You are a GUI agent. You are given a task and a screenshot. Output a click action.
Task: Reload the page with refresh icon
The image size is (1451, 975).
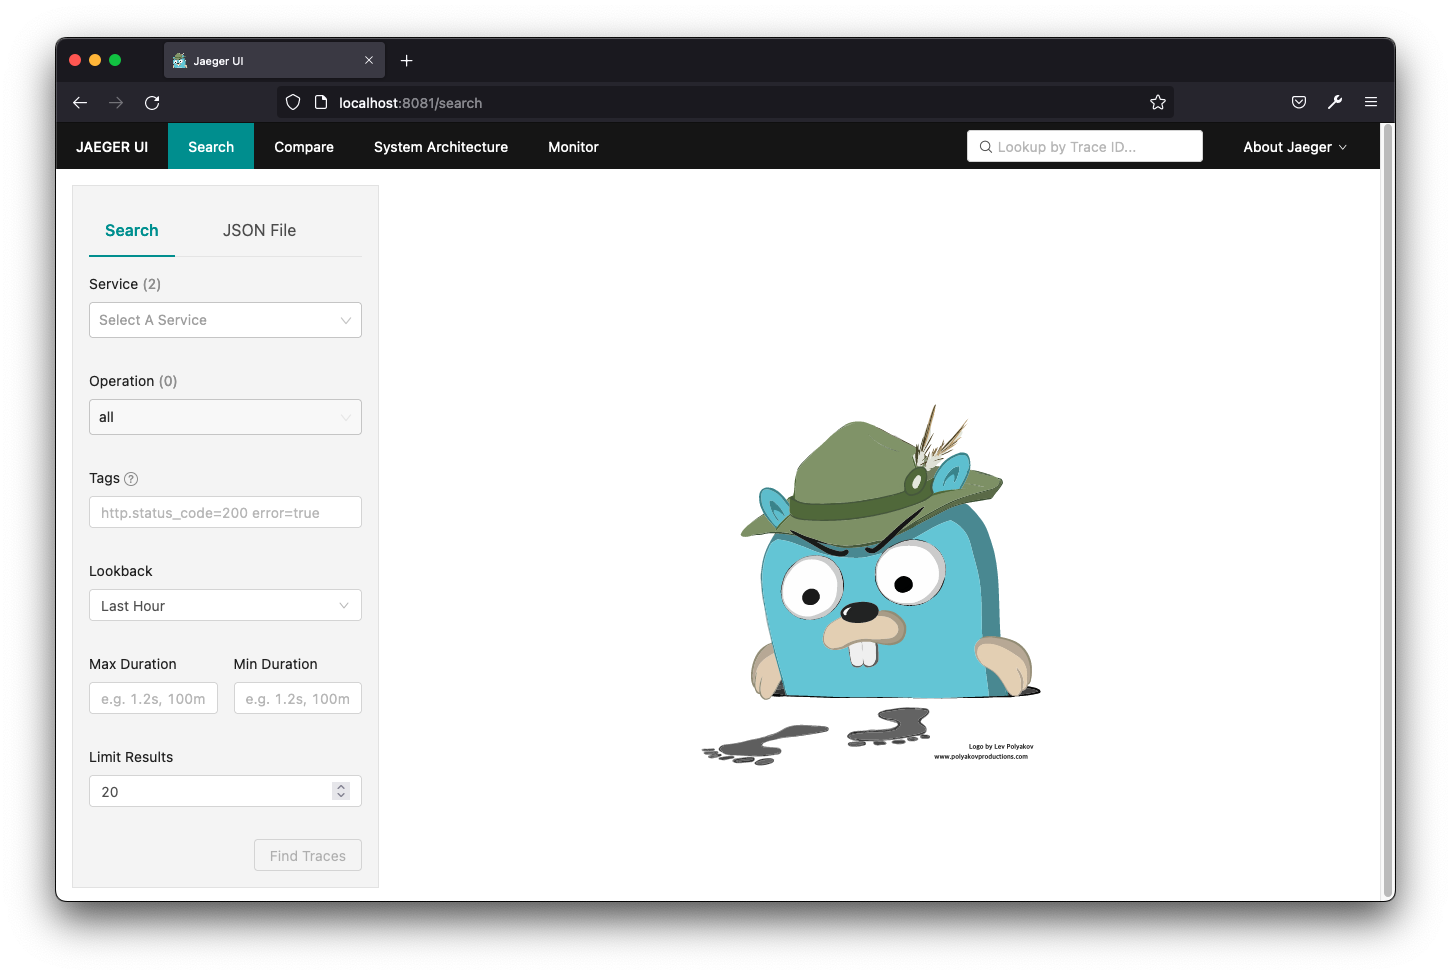point(152,103)
